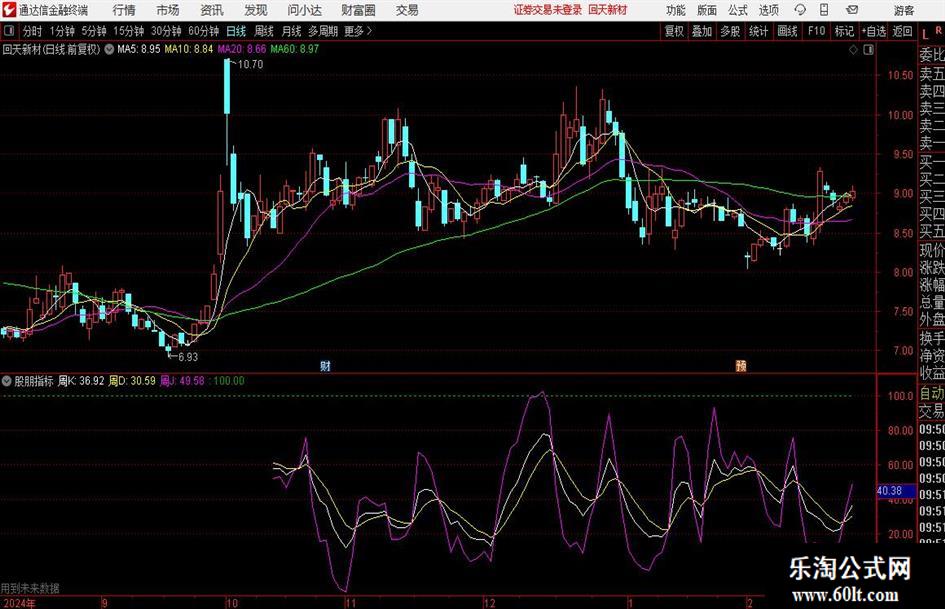Open the 问小达 menu
945x609 pixels.
point(304,10)
